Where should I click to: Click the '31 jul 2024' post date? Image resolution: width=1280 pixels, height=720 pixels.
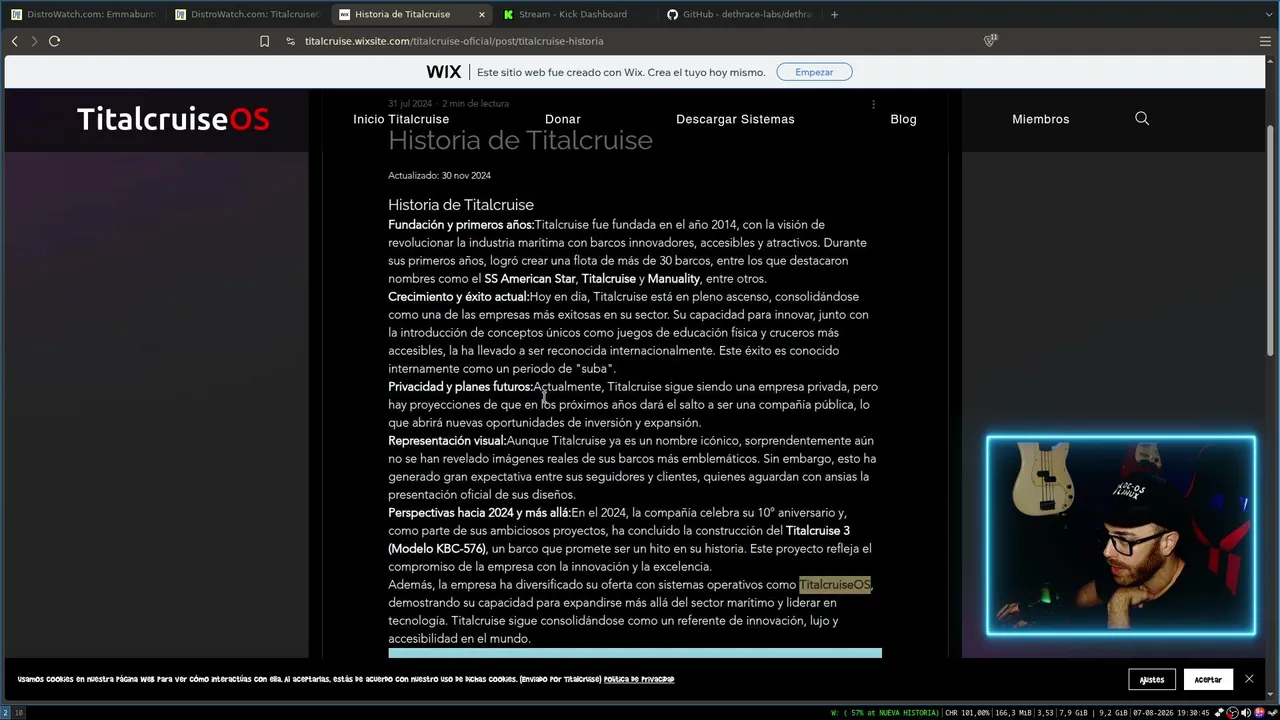410,104
